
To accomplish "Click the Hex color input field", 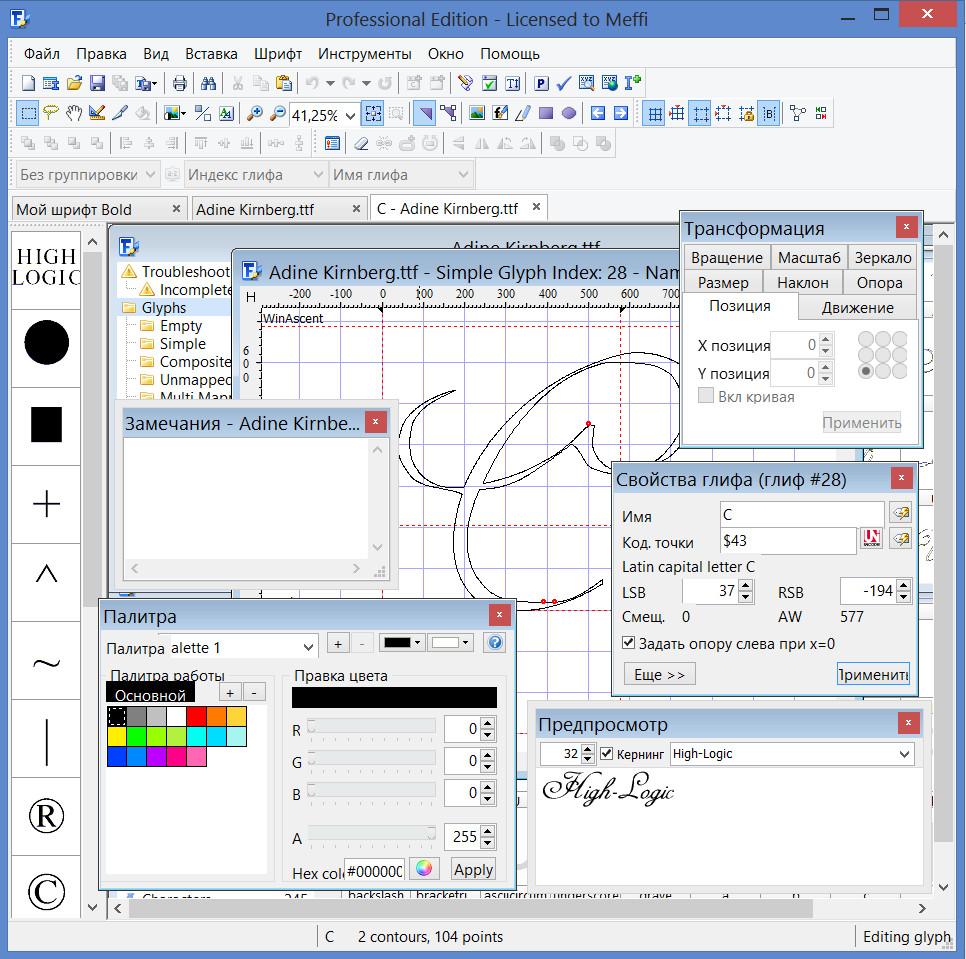I will [374, 870].
